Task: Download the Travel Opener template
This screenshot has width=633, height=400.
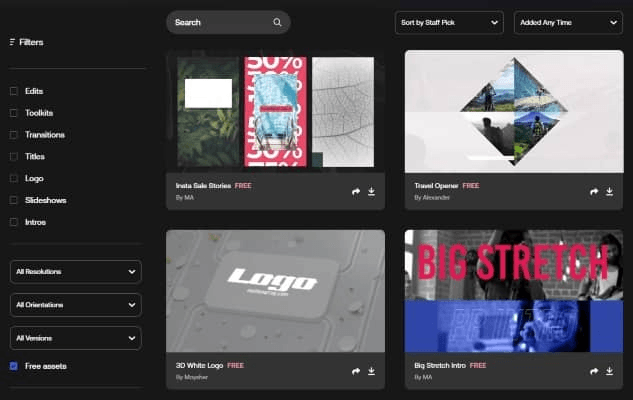Action: (x=610, y=191)
